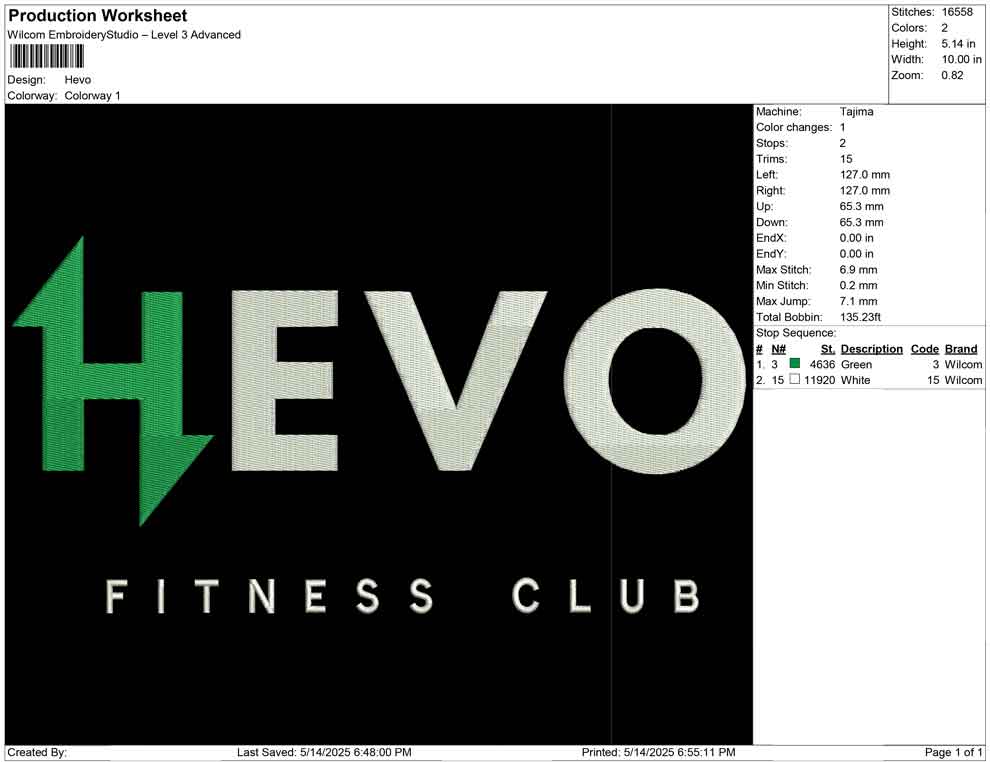990x762 pixels.
Task: Click the Width value '10.00 in'
Action: click(x=962, y=59)
